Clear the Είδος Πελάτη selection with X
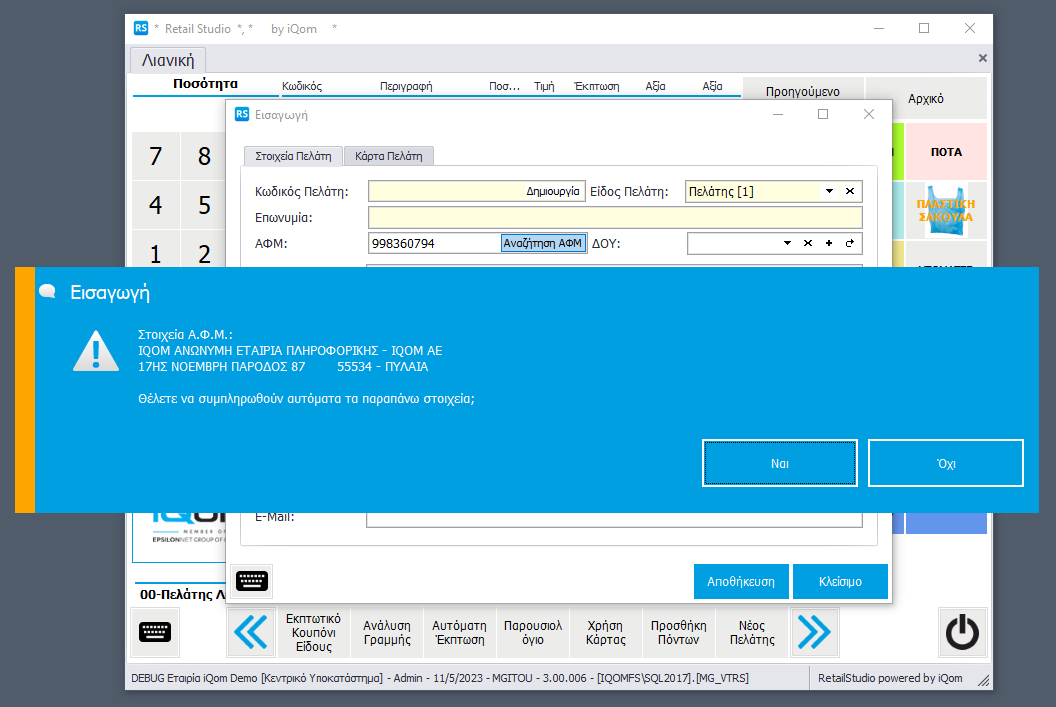This screenshot has width=1056, height=707. 850,191
